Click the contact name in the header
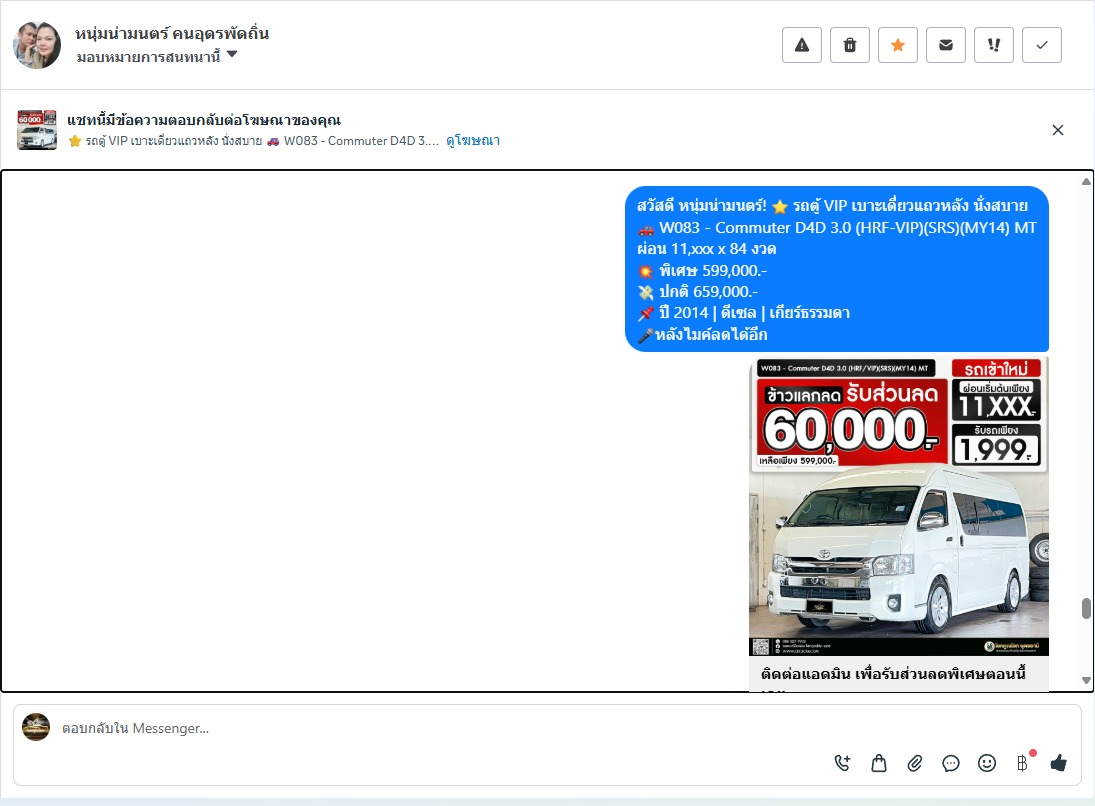1095x806 pixels. 172,33
